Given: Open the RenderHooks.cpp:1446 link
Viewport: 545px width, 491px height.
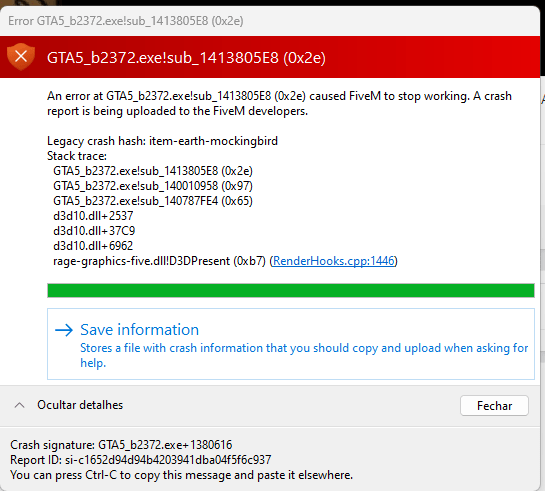Looking at the screenshot, I should coord(334,261).
